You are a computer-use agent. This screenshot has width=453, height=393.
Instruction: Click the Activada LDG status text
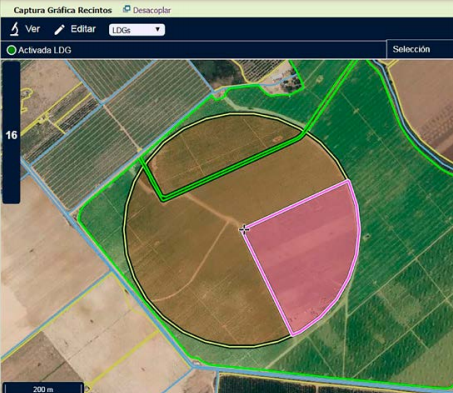45,50
